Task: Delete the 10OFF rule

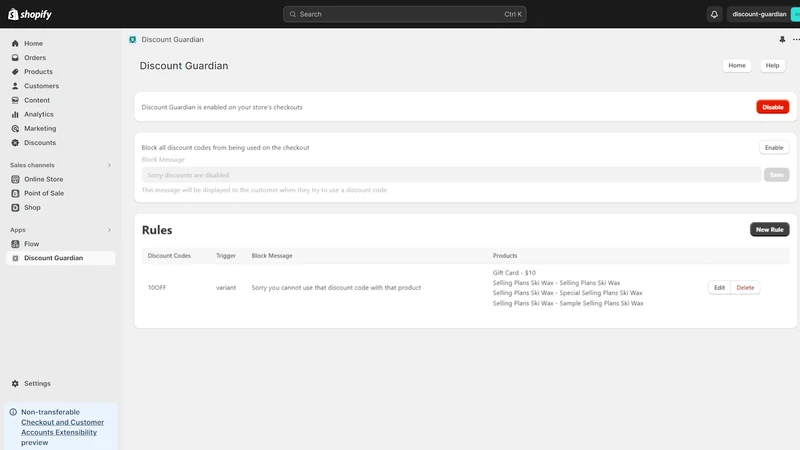Action: 745,288
